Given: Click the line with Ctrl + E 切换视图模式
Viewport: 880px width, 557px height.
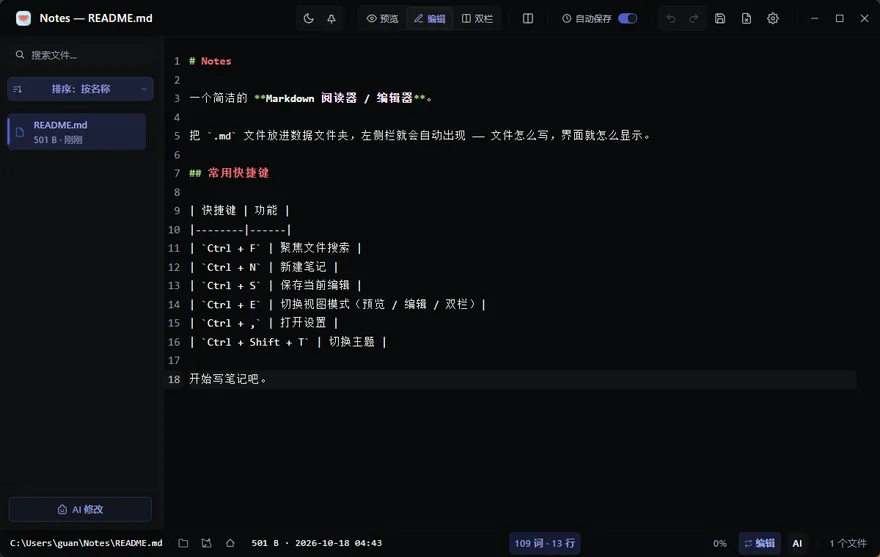Looking at the screenshot, I should coord(337,304).
